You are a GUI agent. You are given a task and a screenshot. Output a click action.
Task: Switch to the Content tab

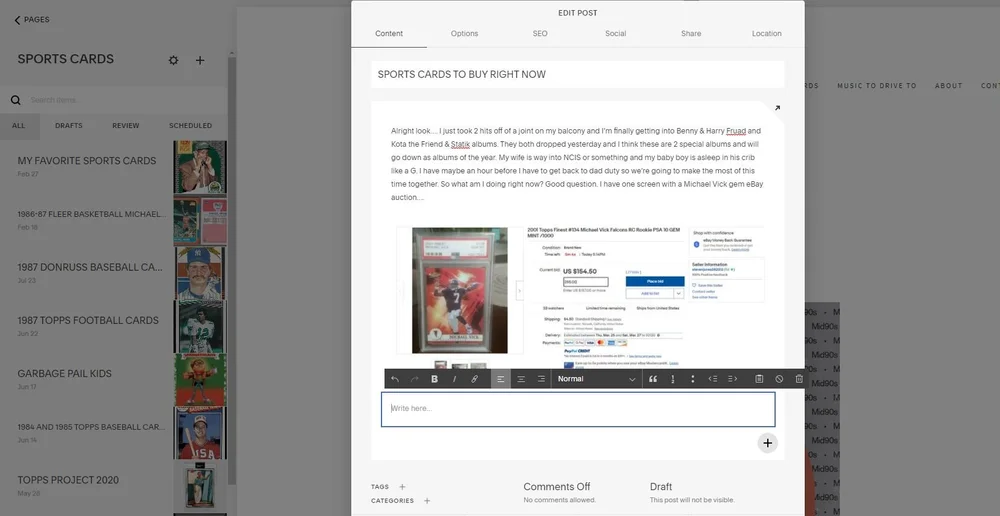[389, 34]
